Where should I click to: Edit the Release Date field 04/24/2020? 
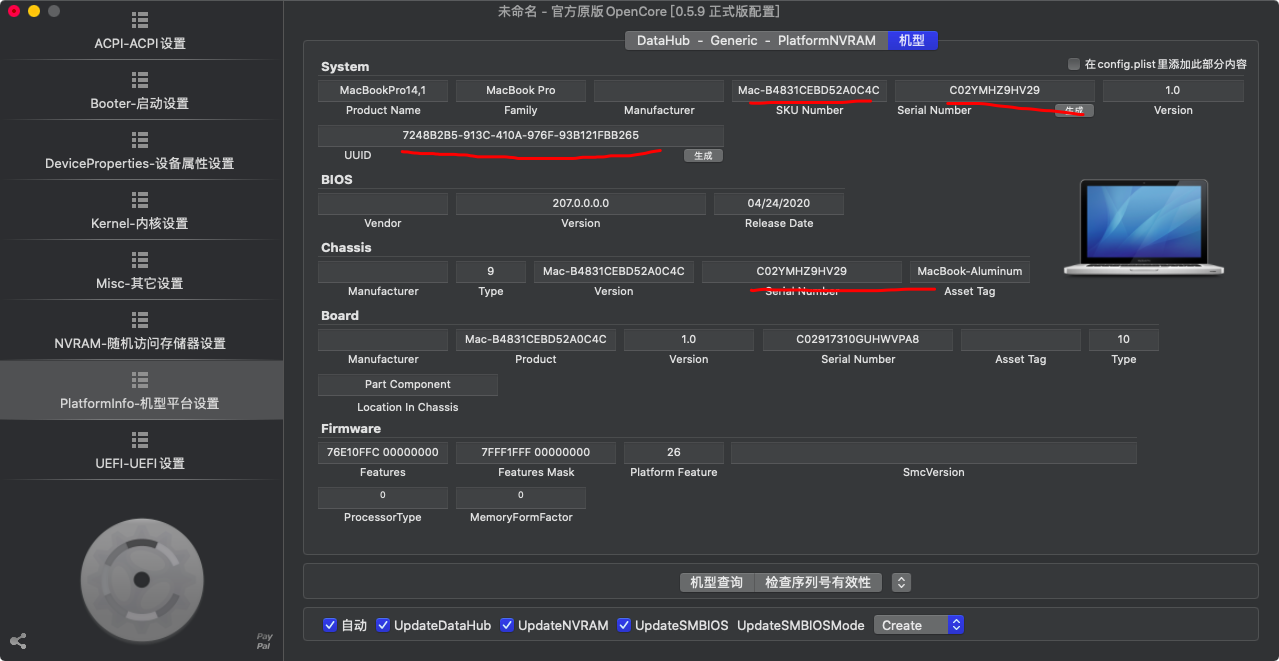click(x=779, y=203)
